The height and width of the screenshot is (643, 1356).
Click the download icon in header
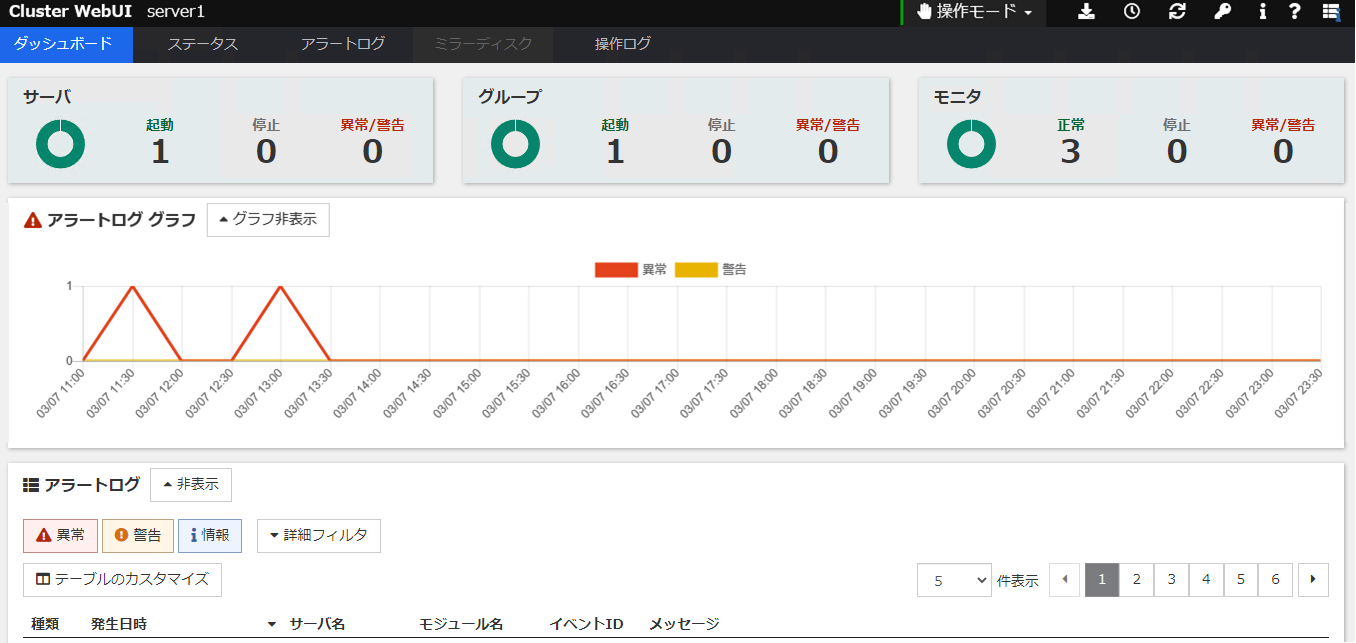(1087, 12)
